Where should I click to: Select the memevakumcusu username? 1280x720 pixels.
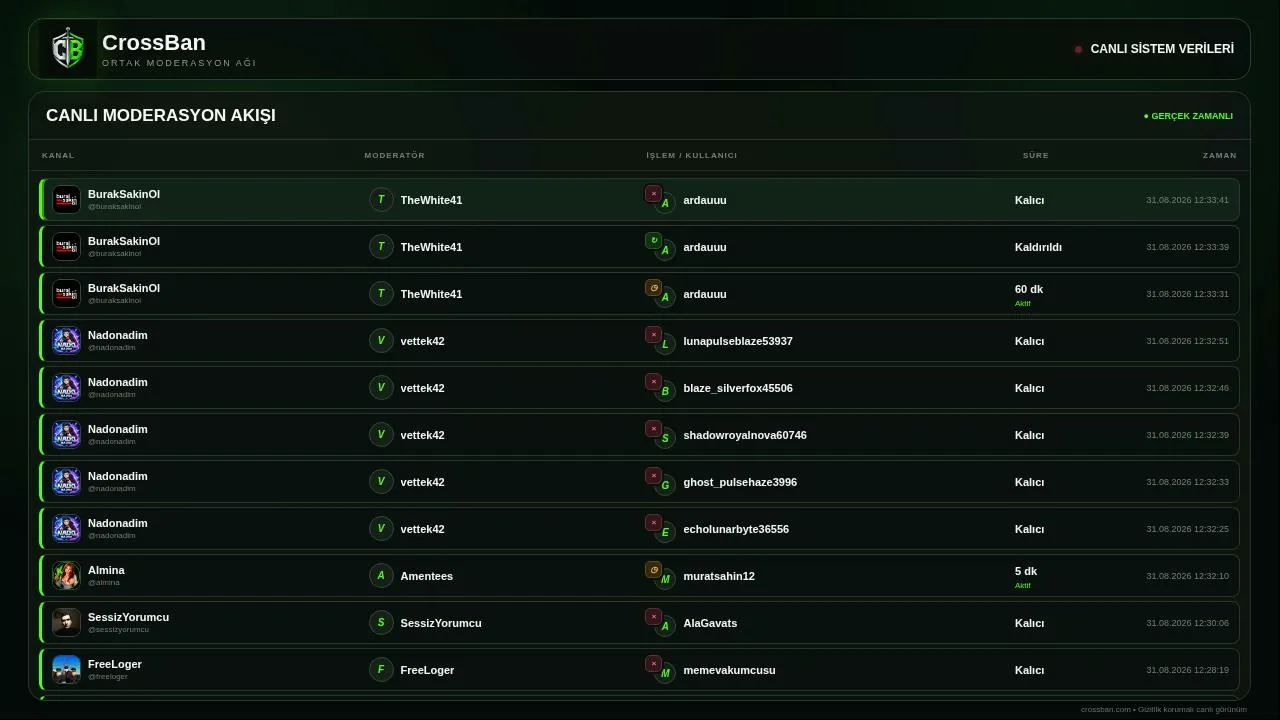pos(729,670)
